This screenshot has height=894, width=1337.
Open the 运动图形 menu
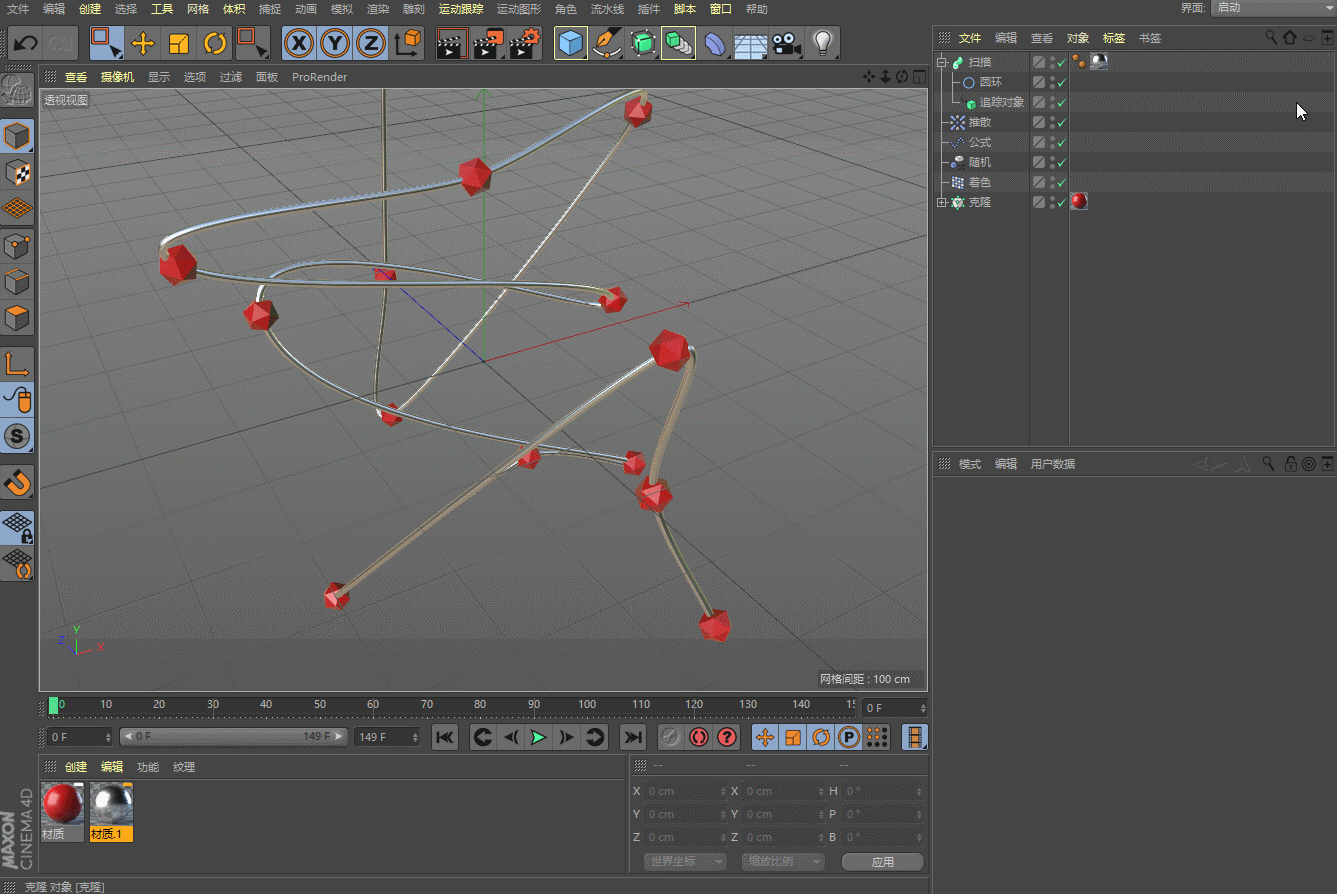(518, 9)
